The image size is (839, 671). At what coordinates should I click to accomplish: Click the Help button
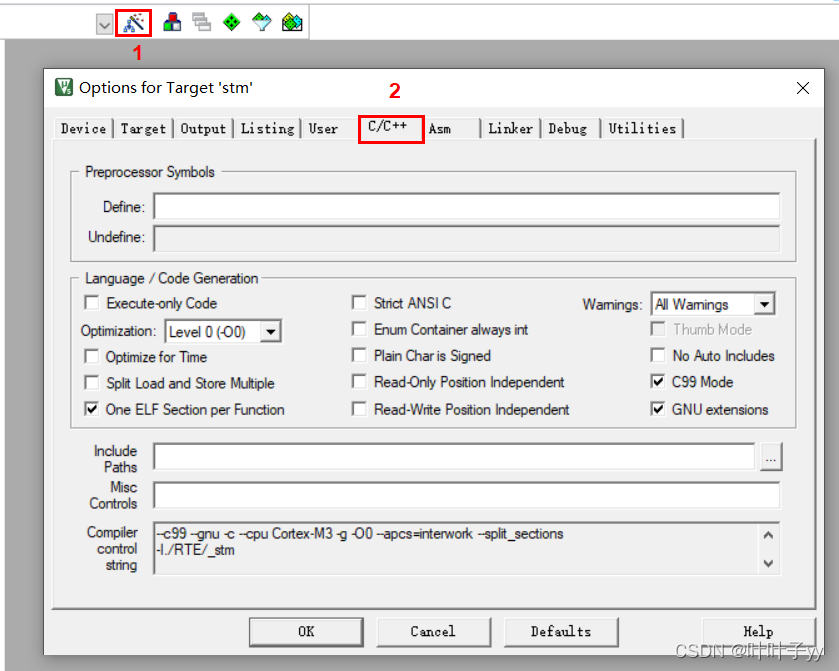758,632
